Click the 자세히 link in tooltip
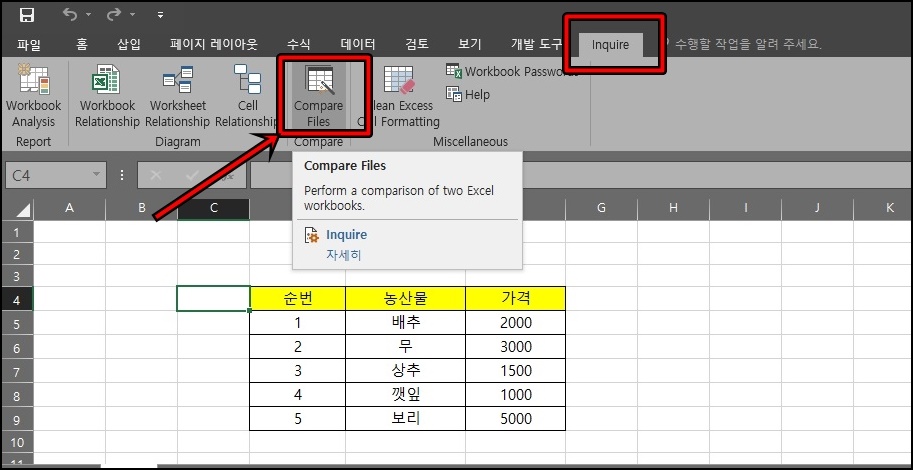Viewport: 913px width, 470px height. coord(344,255)
